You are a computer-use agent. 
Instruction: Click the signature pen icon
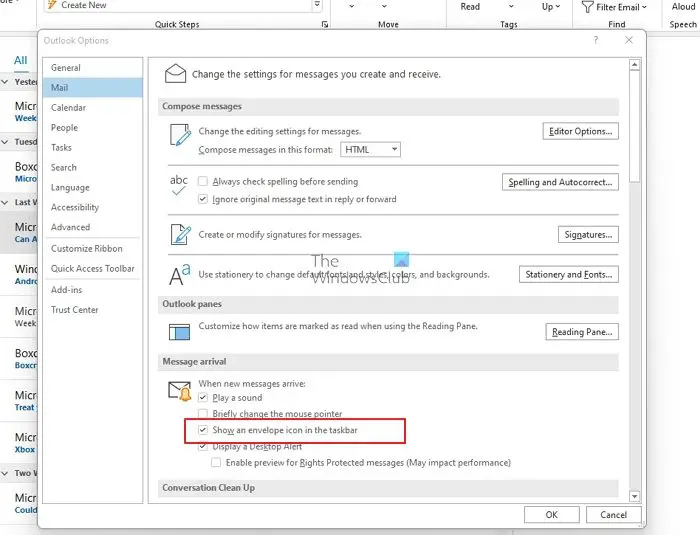[x=181, y=234]
